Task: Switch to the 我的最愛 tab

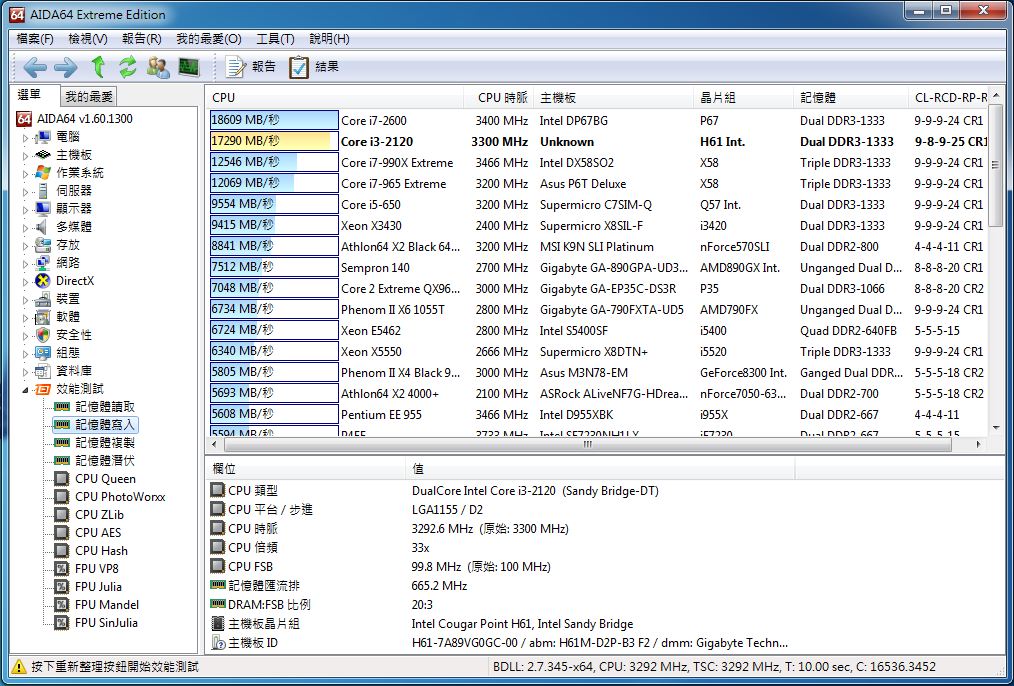Action: tap(89, 97)
